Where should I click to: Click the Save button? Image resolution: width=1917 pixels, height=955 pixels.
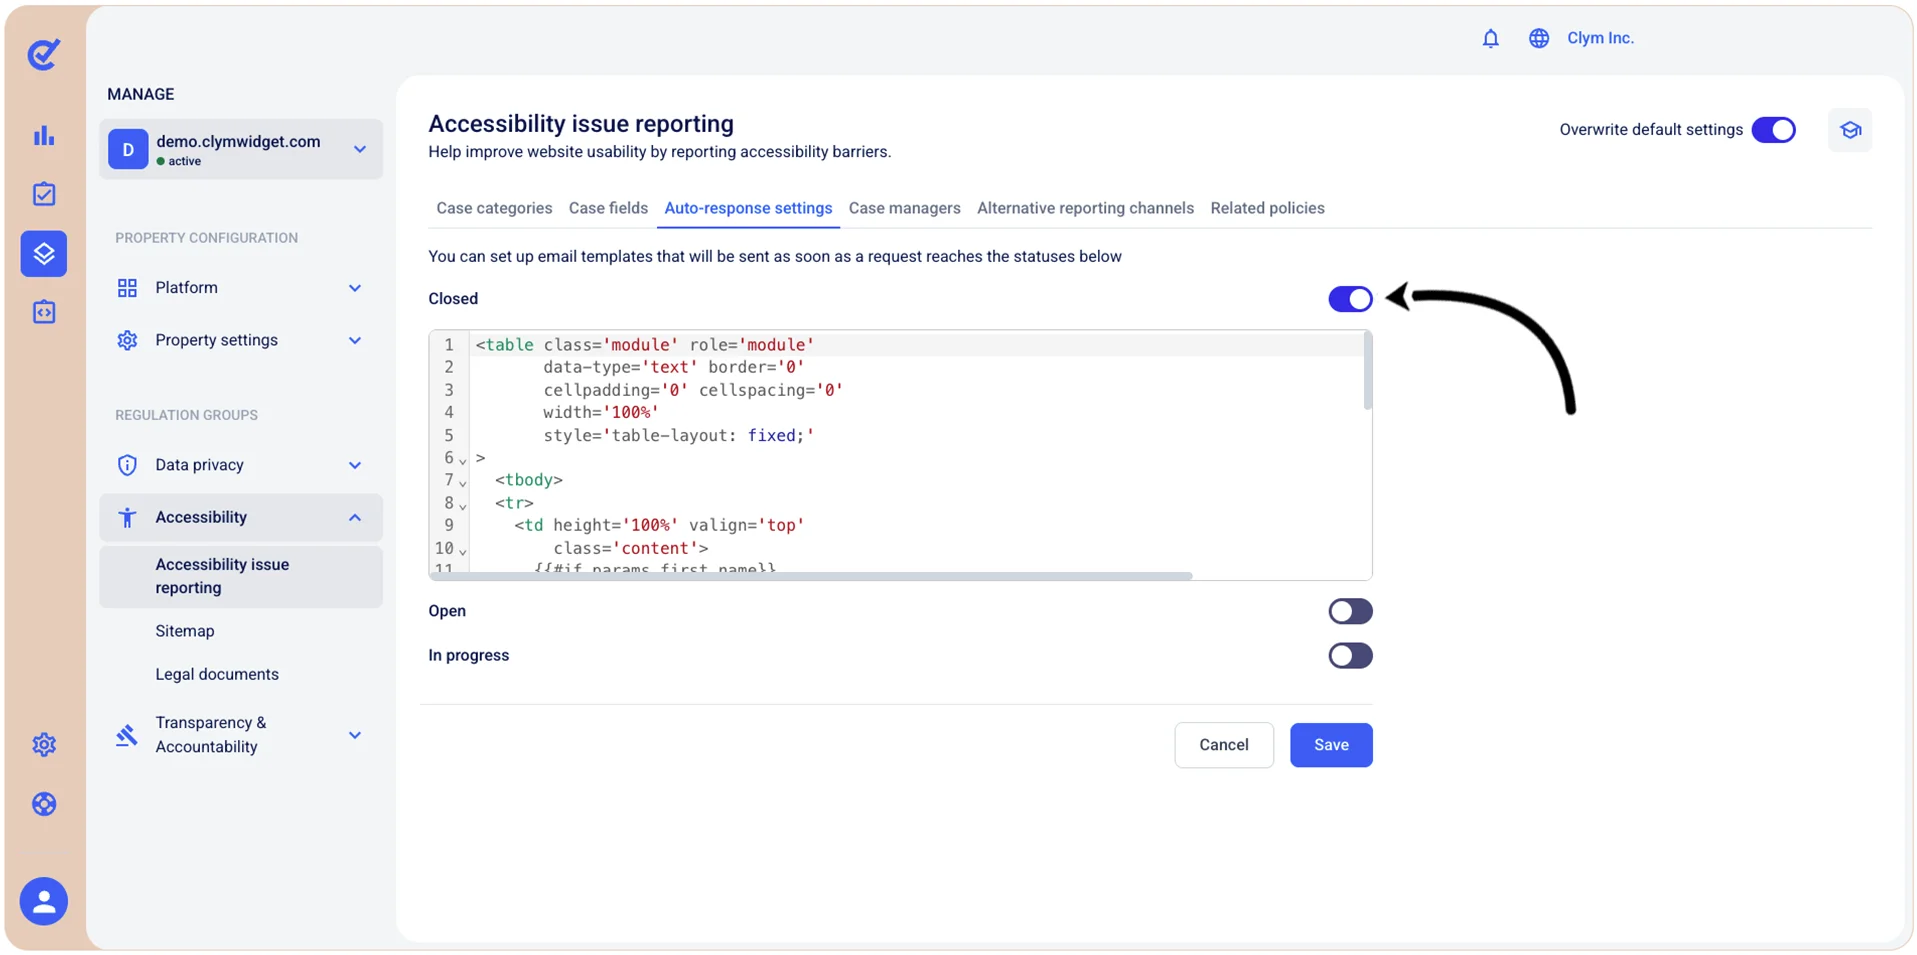(x=1331, y=745)
